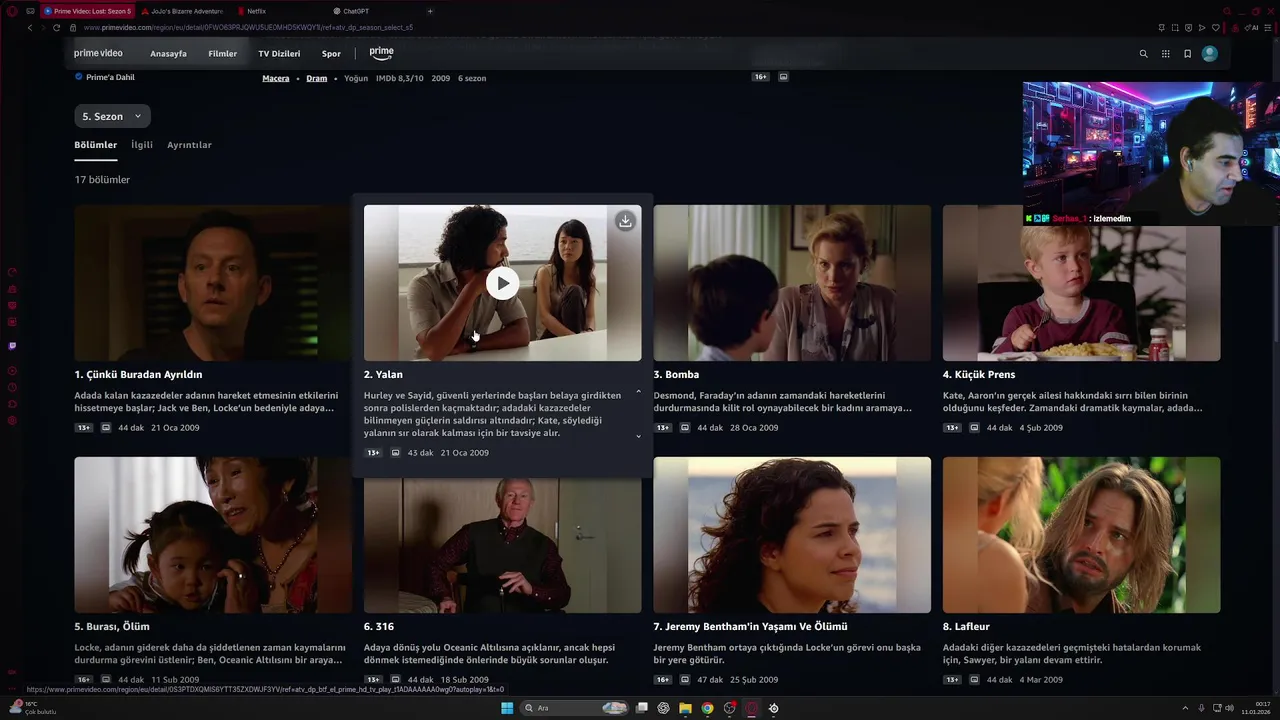The width and height of the screenshot is (1280, 720).
Task: Click episode 8 Lafleur thumbnail
Action: (x=1081, y=535)
